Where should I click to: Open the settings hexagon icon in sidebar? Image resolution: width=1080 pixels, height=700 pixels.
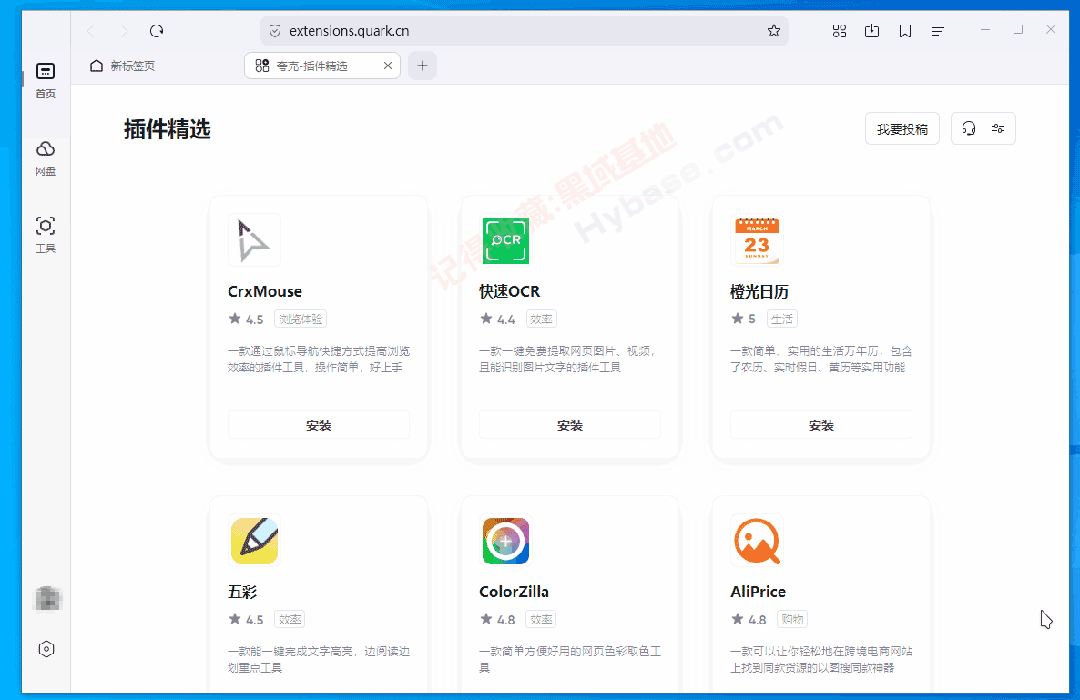tap(46, 649)
